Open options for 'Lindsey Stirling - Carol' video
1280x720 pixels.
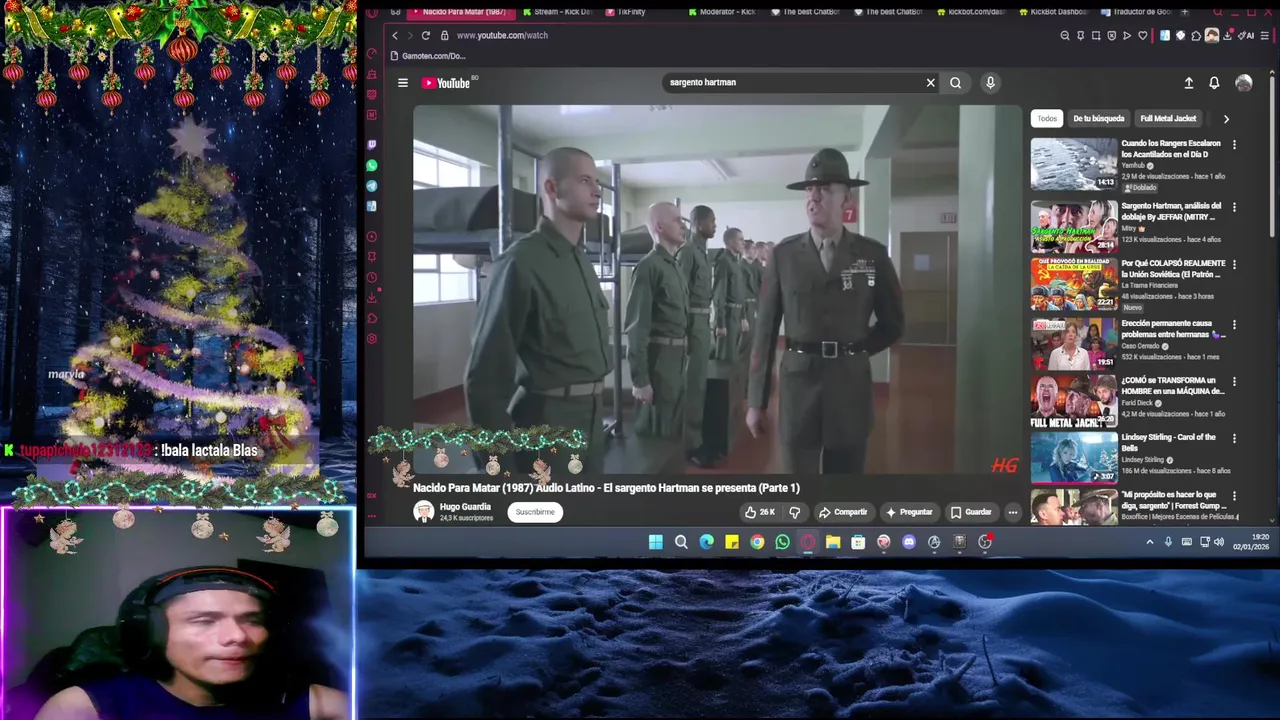(1234, 438)
